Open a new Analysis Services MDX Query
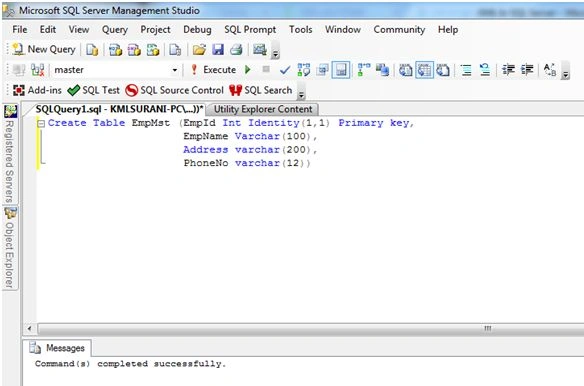The height and width of the screenshot is (386, 584). [x=115, y=49]
